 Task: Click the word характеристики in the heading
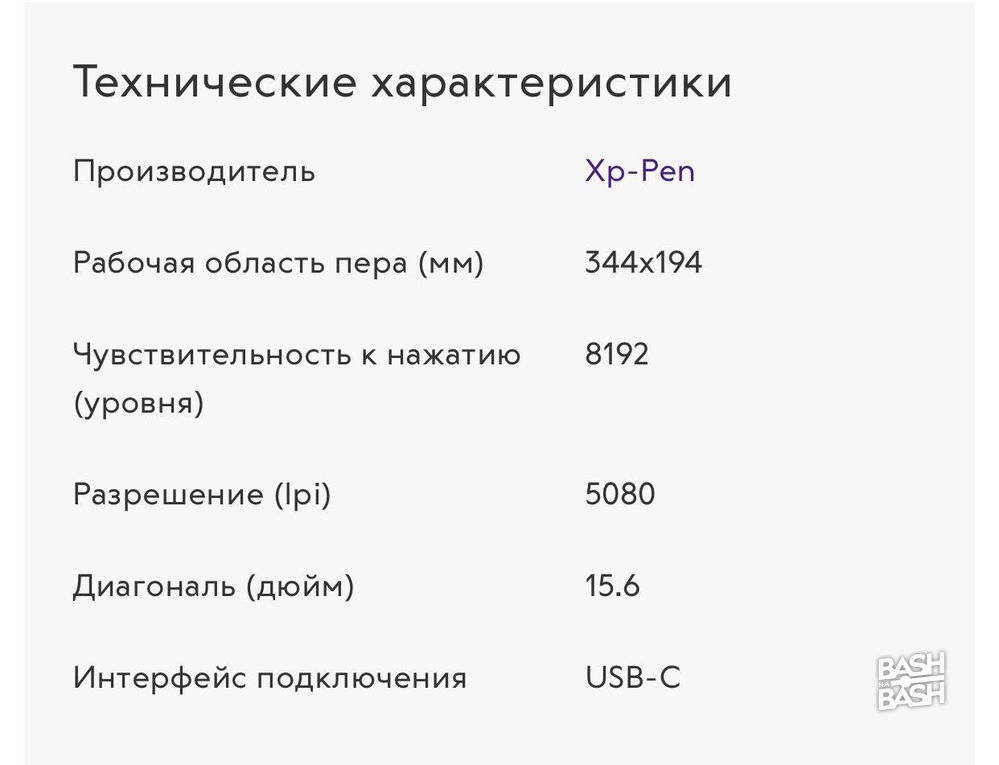pos(551,84)
